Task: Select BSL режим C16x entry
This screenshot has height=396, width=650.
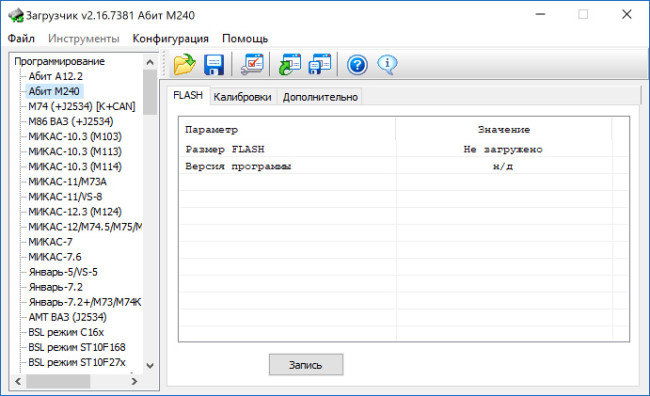Action: (66, 333)
